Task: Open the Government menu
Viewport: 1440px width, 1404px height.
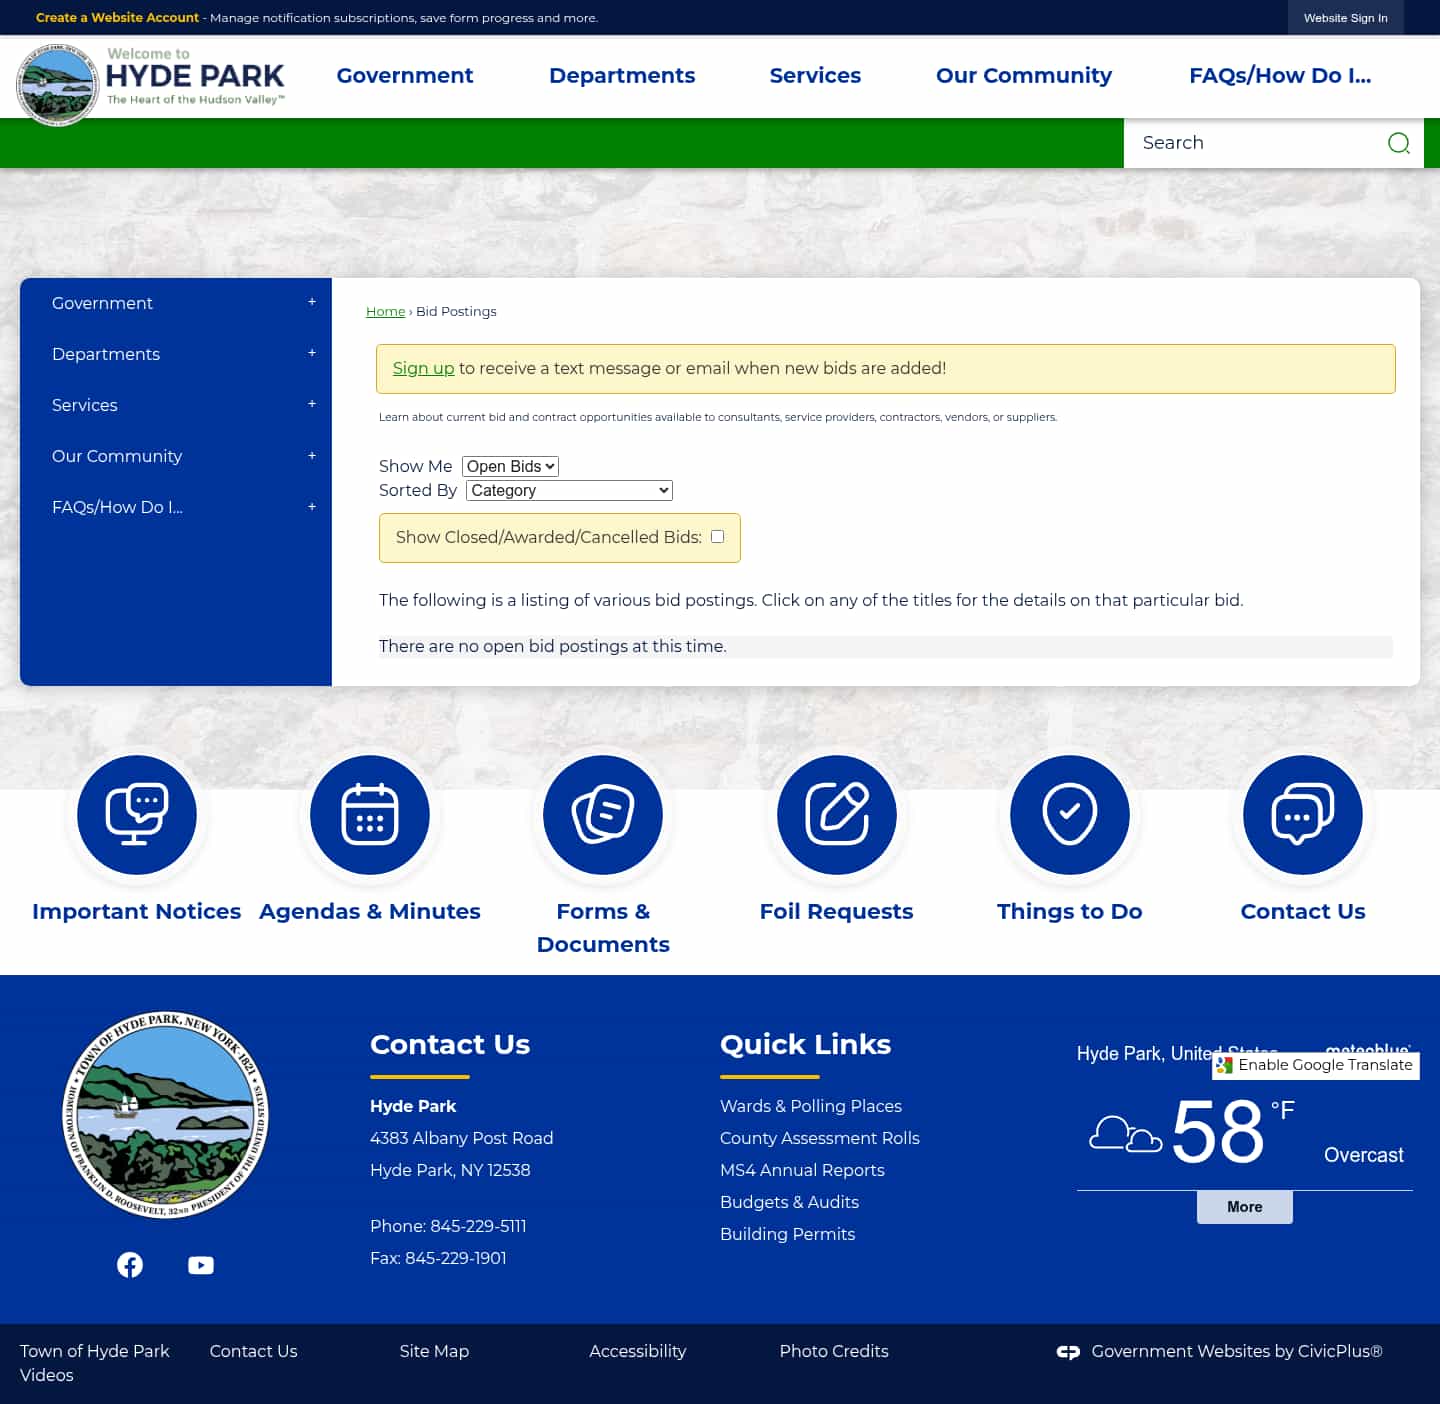Action: click(x=405, y=75)
